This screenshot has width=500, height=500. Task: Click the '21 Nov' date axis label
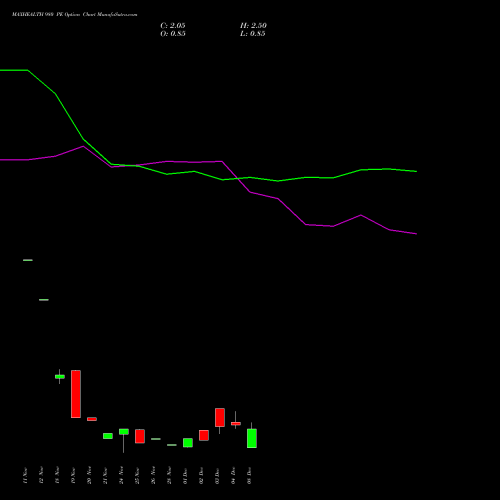click(105, 475)
